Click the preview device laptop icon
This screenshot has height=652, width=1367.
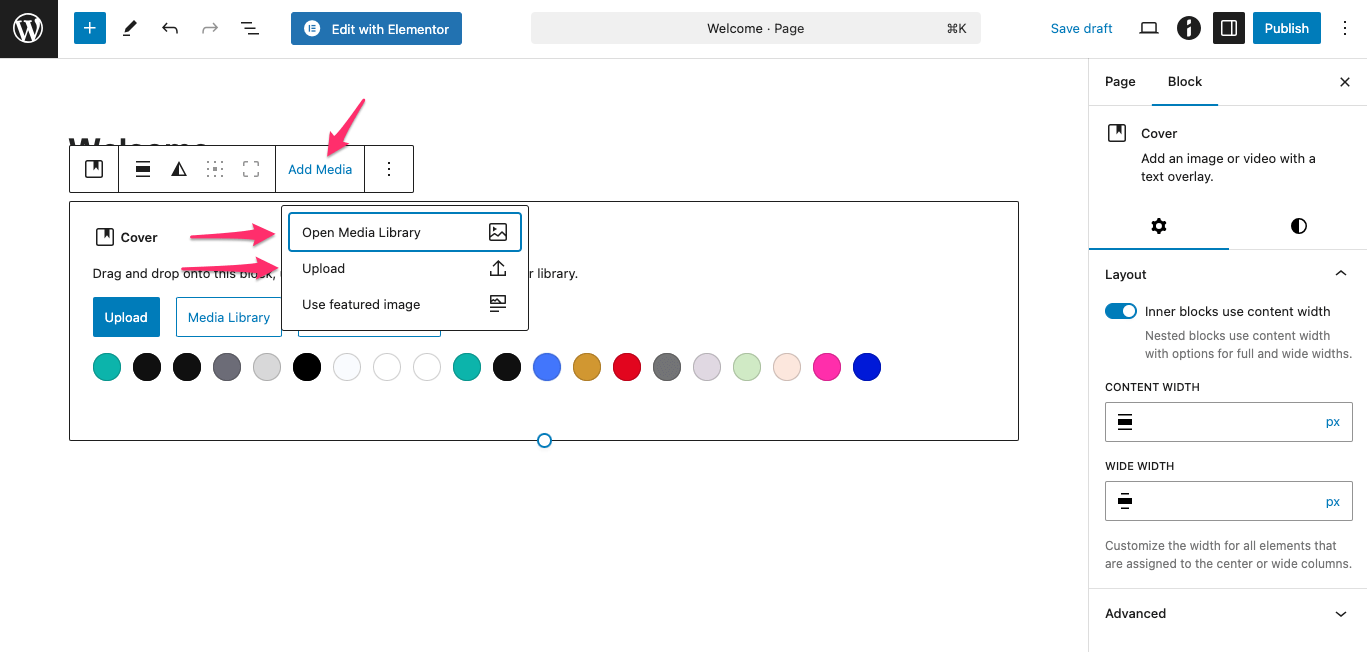[1149, 29]
